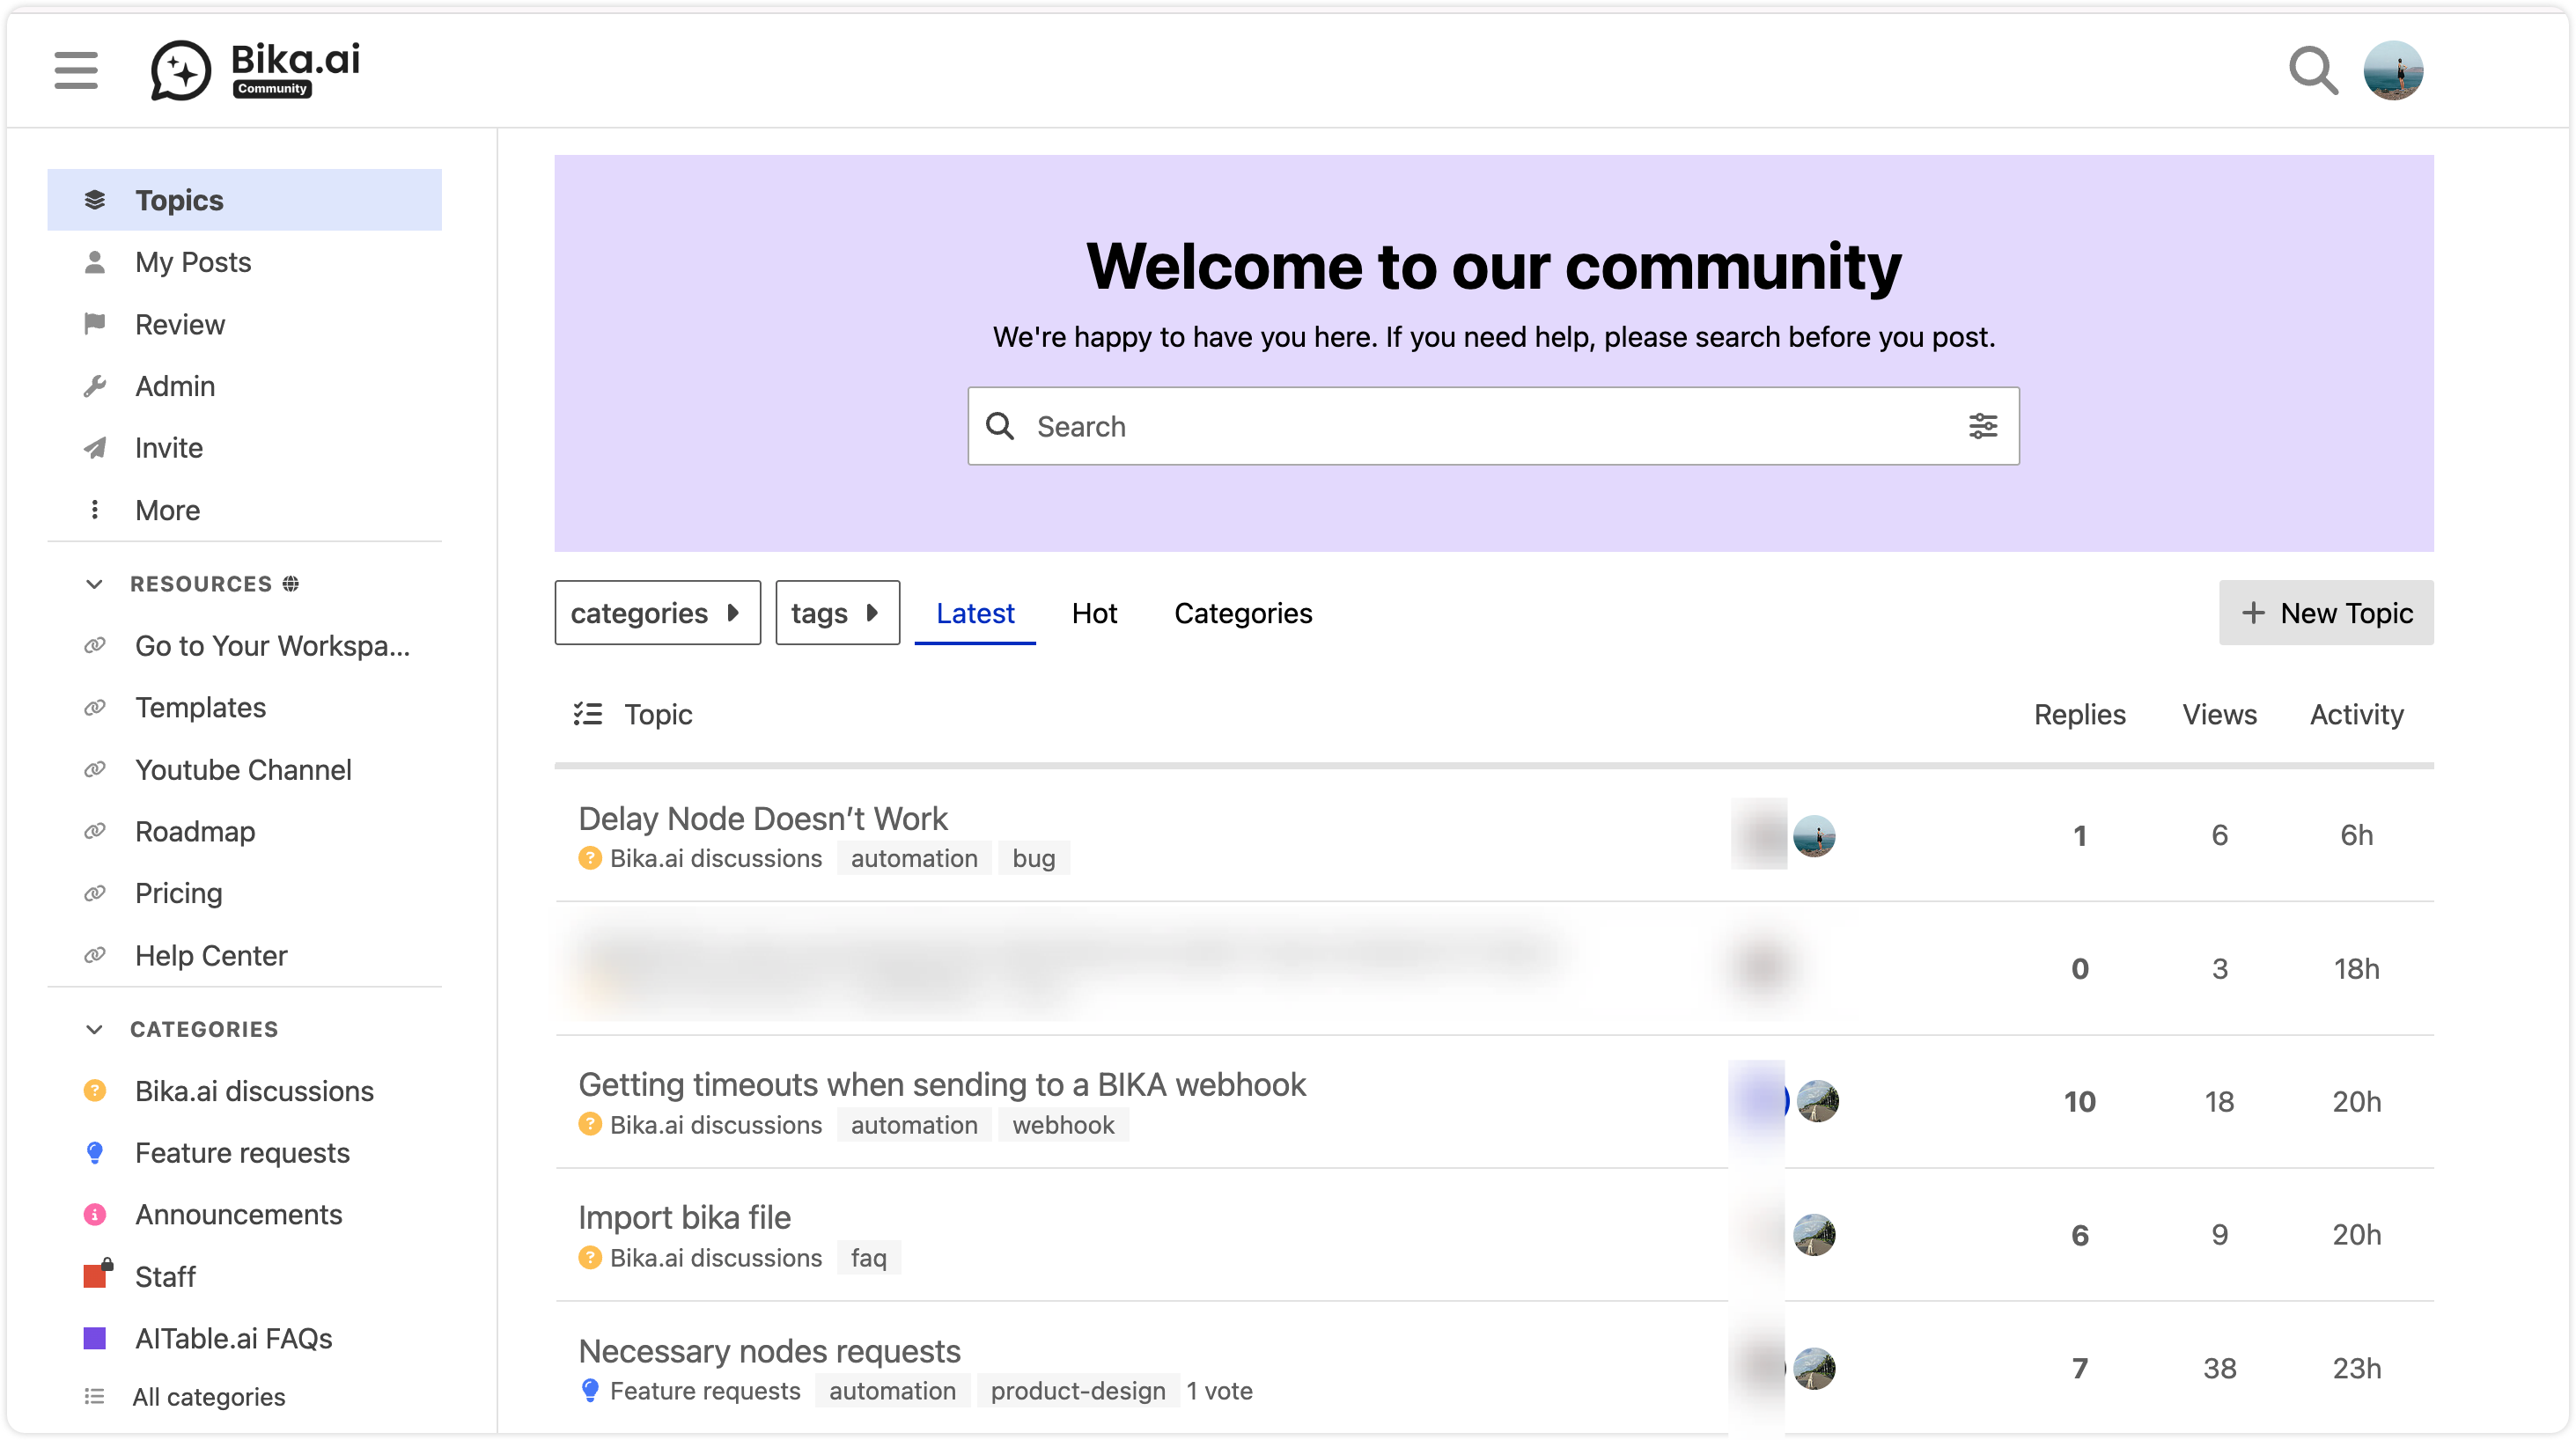This screenshot has width=2576, height=1440.
Task: Click the Staff locked red square icon
Action: pyautogui.click(x=97, y=1274)
